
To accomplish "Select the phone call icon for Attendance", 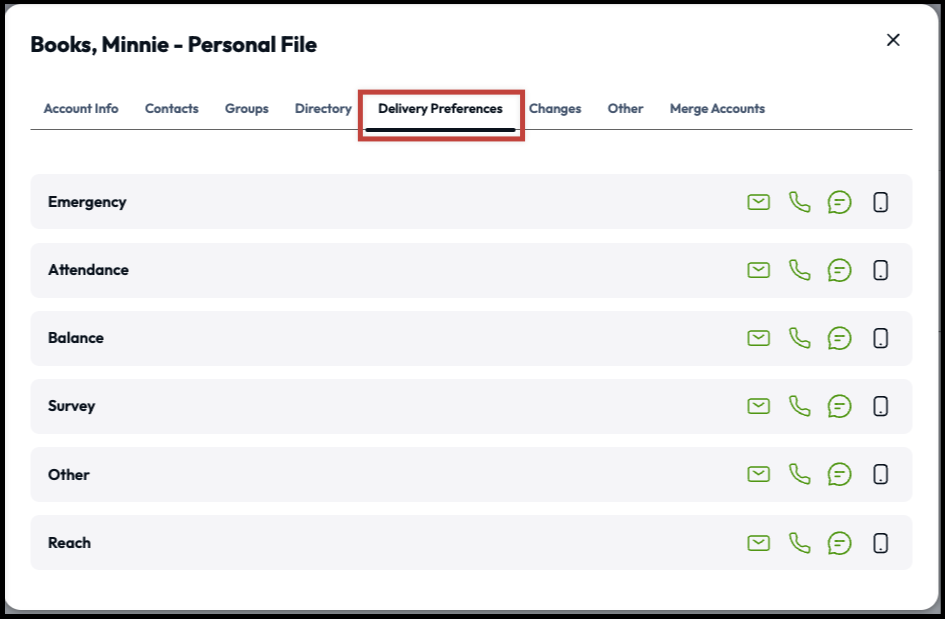I will pyautogui.click(x=800, y=269).
